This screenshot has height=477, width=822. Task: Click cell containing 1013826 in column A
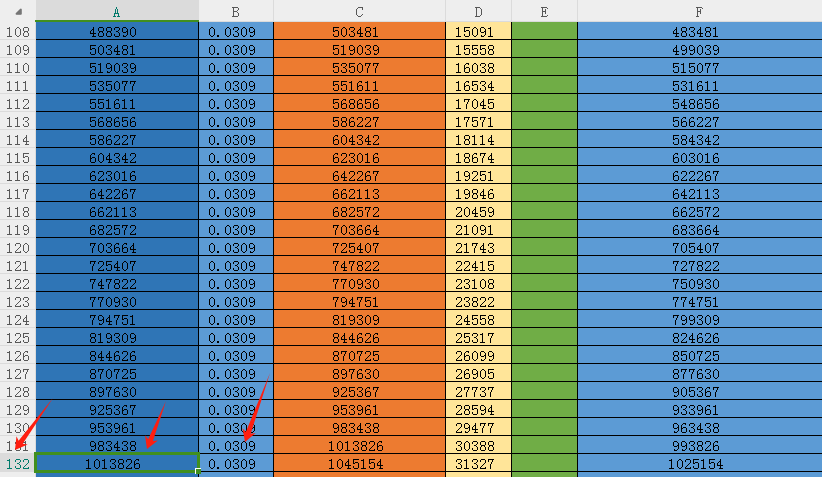point(117,464)
